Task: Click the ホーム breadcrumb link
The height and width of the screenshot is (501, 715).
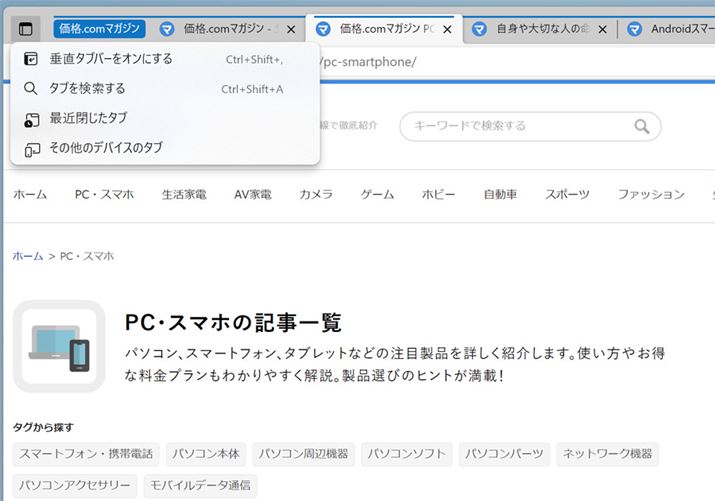Action: click(x=28, y=257)
